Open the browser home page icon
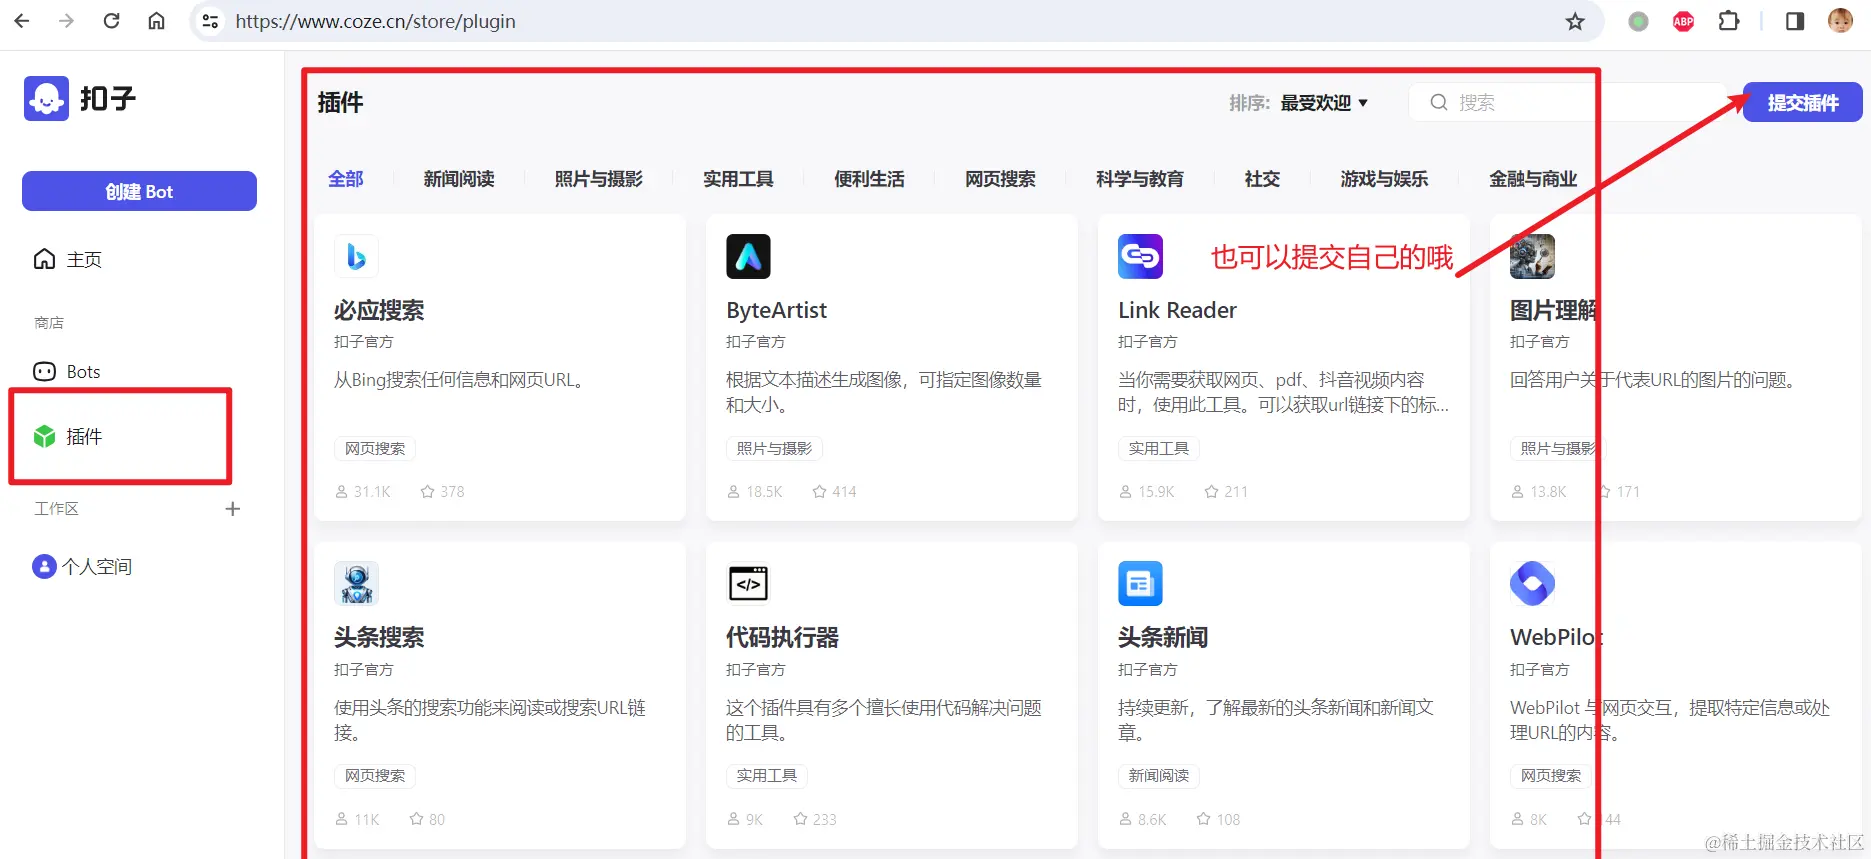The width and height of the screenshot is (1871, 859). tap(157, 21)
